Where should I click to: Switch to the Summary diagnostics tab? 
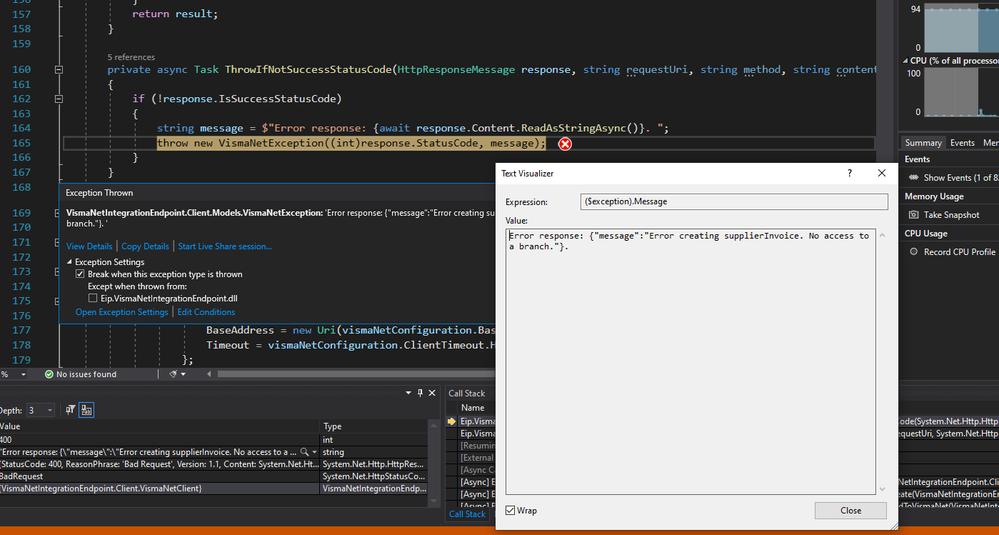pyautogui.click(x=923, y=143)
